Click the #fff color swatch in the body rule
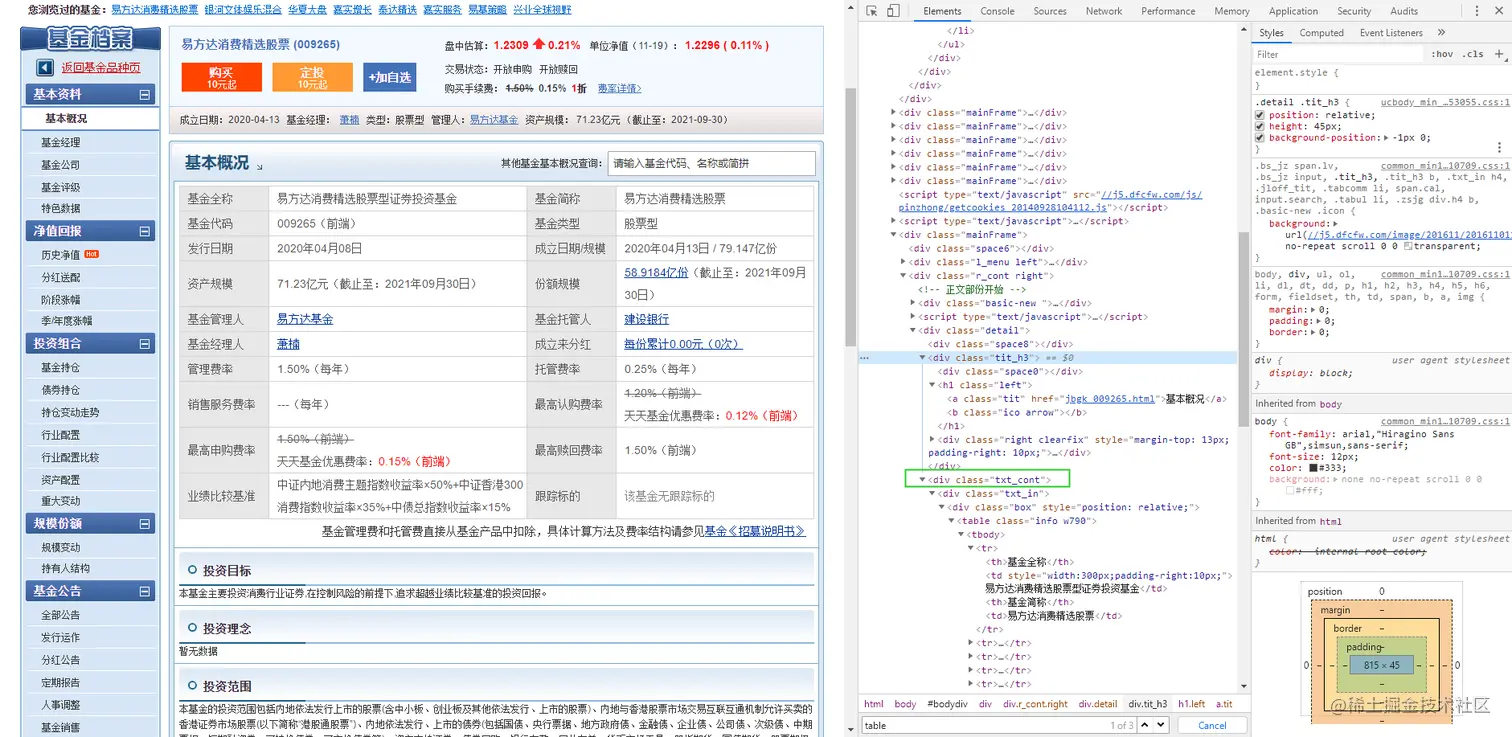The height and width of the screenshot is (737, 1512). click(1290, 491)
